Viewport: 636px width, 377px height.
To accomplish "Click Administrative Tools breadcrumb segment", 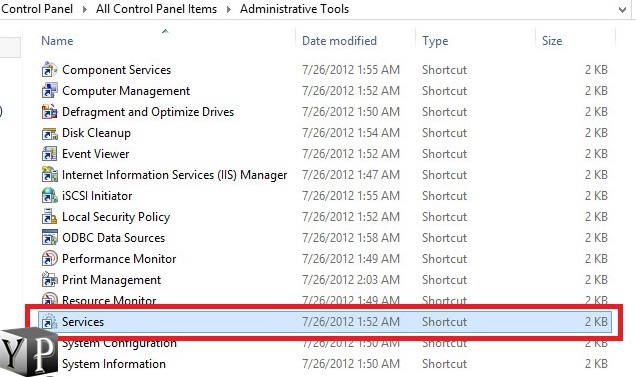I will click(x=294, y=9).
